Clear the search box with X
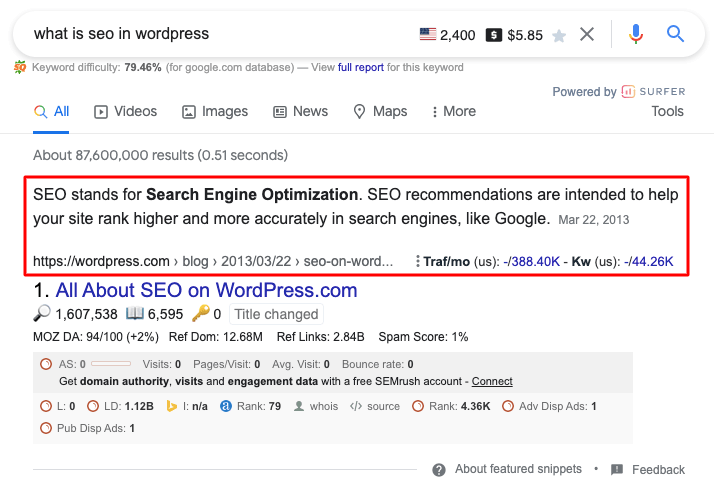 coord(587,34)
